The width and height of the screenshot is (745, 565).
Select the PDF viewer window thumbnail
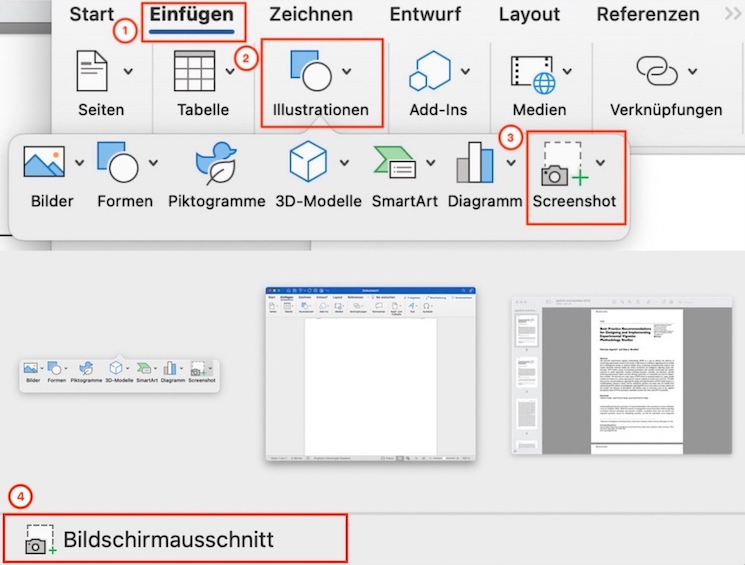click(x=621, y=375)
